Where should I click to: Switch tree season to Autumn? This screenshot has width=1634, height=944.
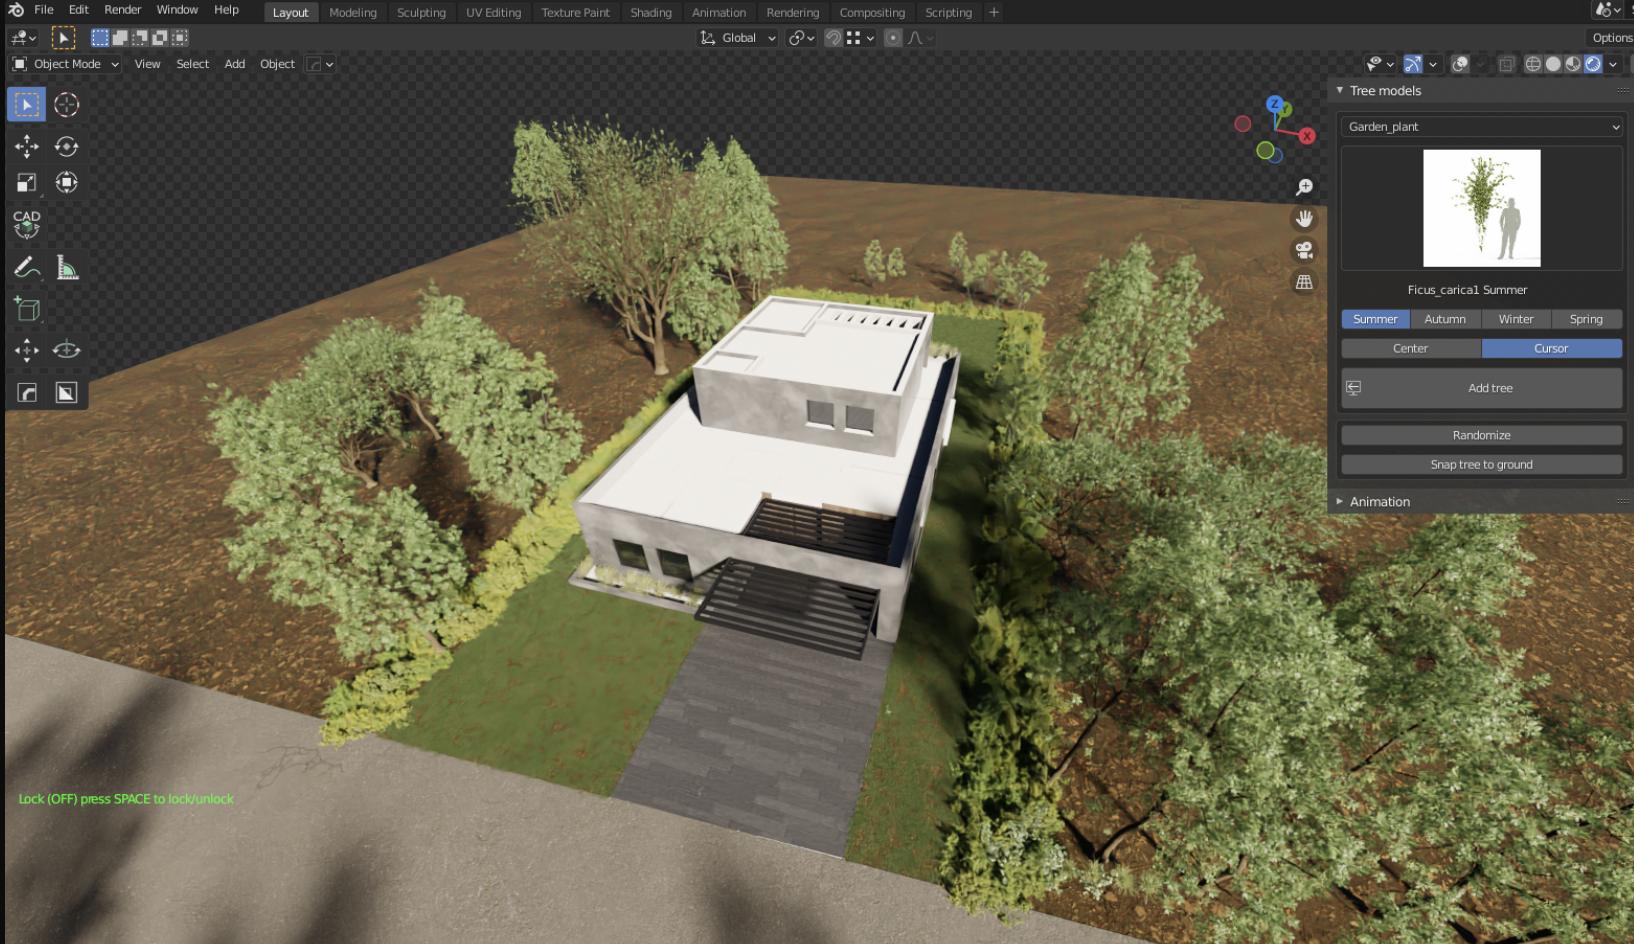(1445, 319)
